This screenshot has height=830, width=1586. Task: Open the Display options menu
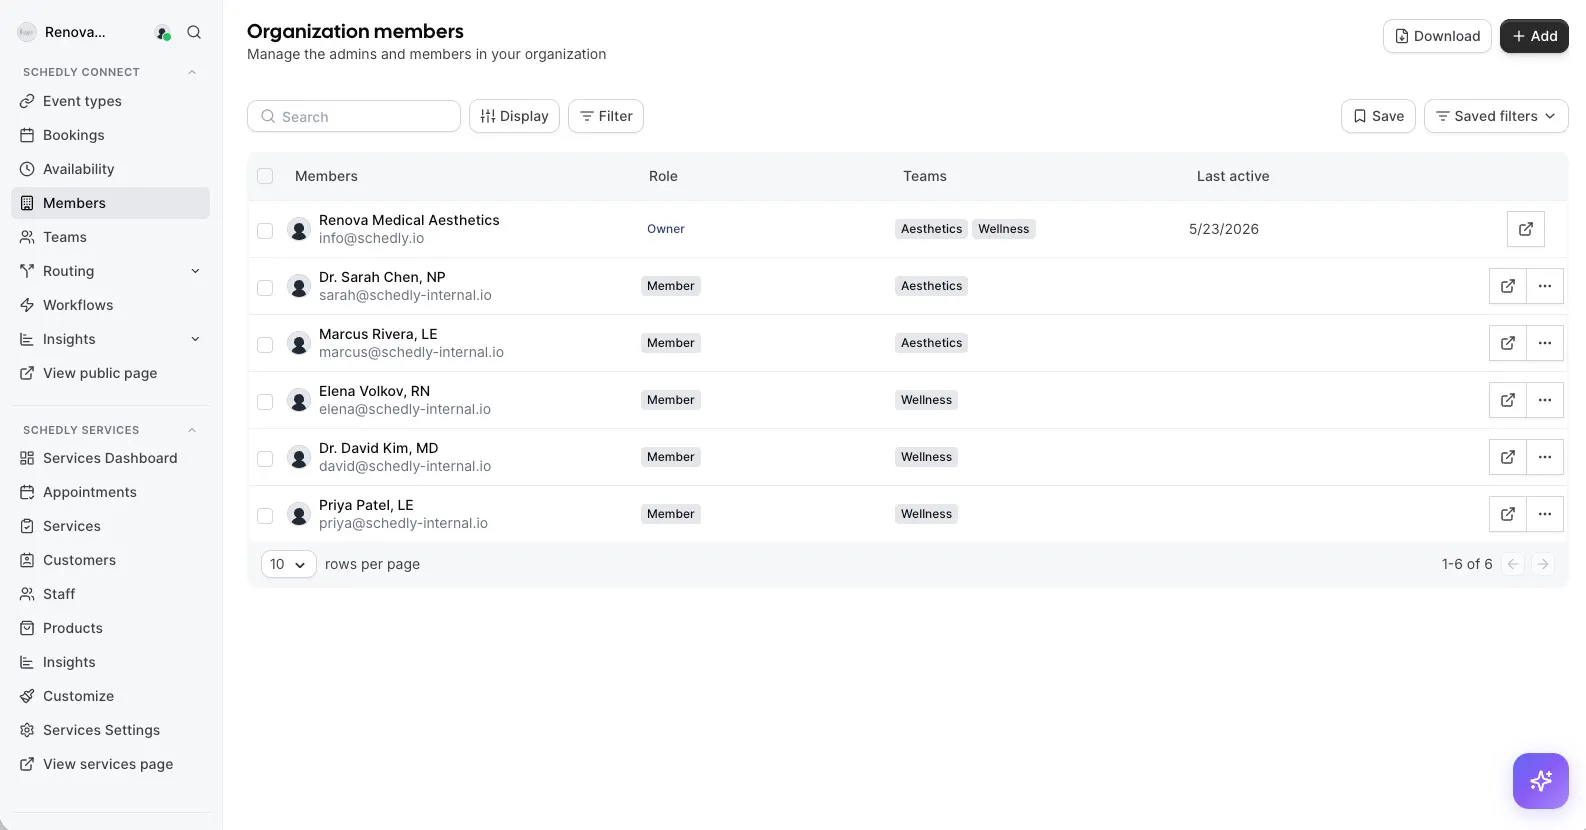click(514, 116)
